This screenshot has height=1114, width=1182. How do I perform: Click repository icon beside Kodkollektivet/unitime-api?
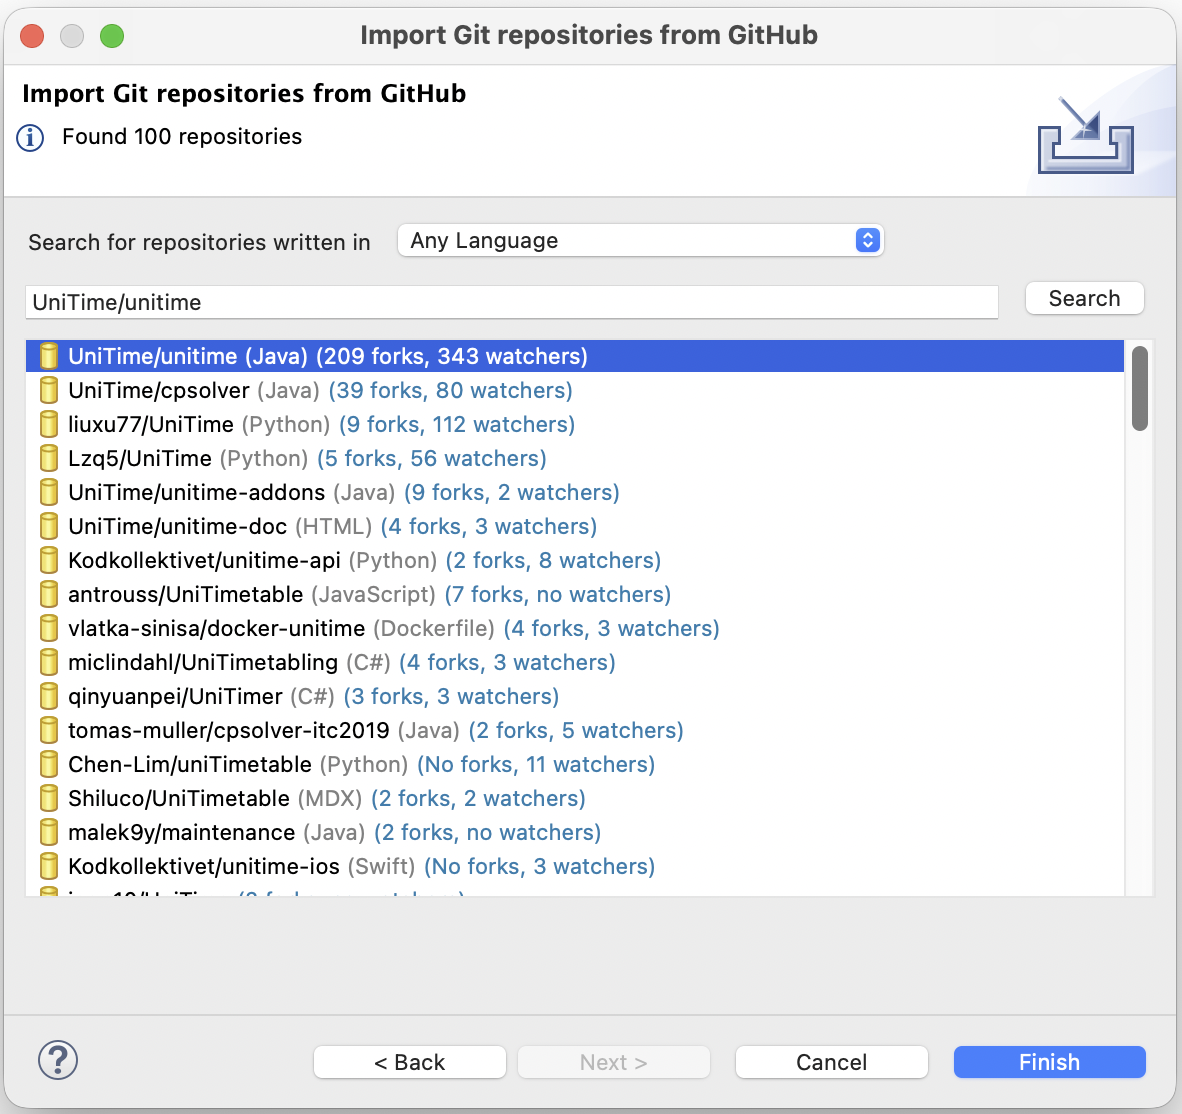49,560
